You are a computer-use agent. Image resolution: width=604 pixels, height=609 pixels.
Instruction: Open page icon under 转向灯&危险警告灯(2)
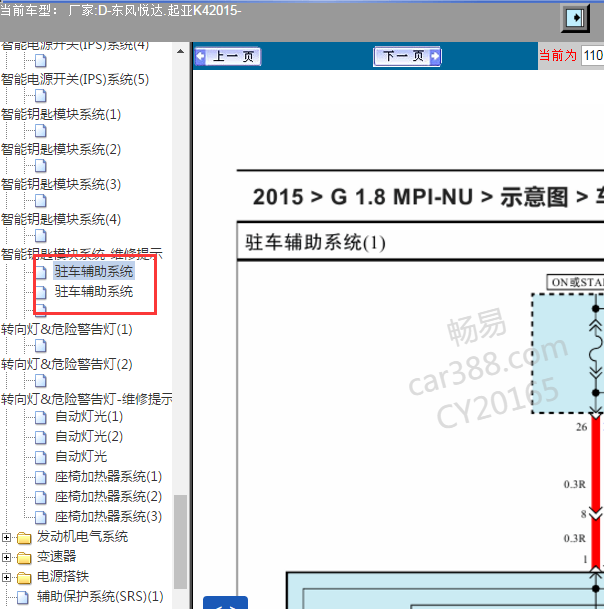point(41,381)
